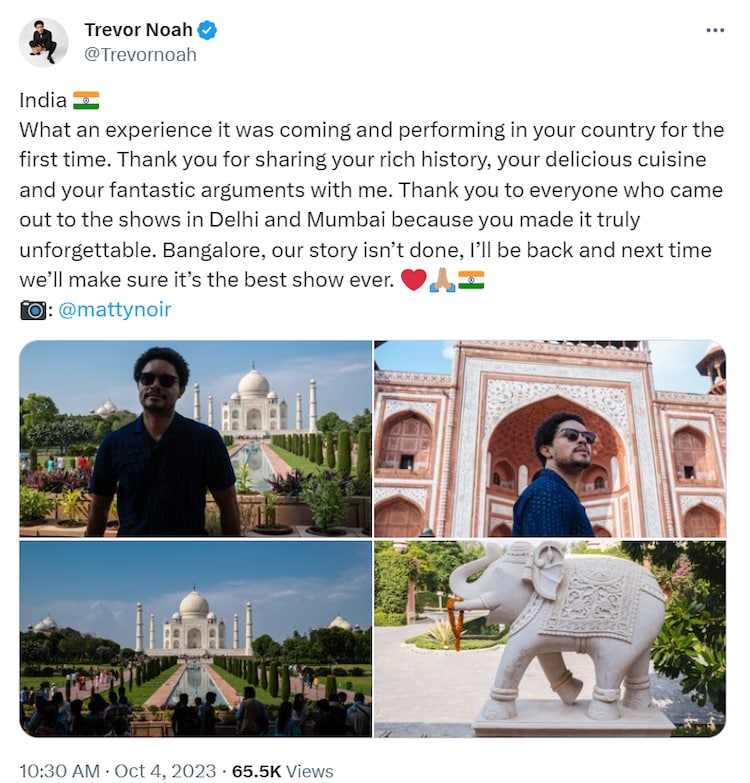750x783 pixels.
Task: Click the tweet text paragraph
Action: pyautogui.click(x=372, y=205)
